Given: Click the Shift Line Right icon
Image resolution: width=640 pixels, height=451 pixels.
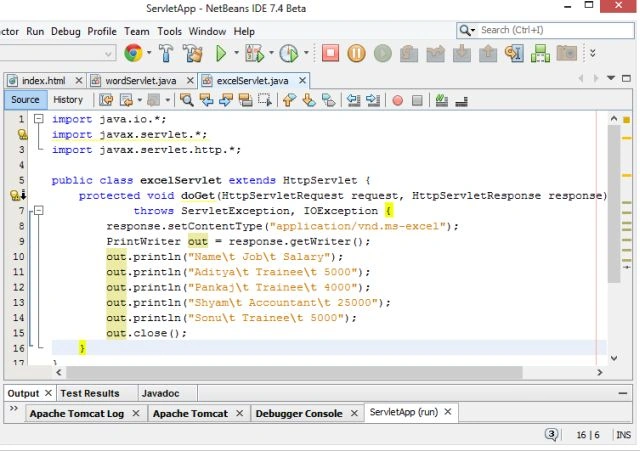Looking at the screenshot, I should (373, 100).
